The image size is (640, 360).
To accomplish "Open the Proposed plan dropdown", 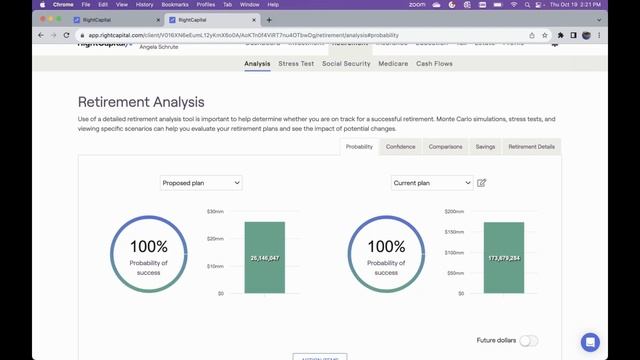I will pyautogui.click(x=201, y=183).
